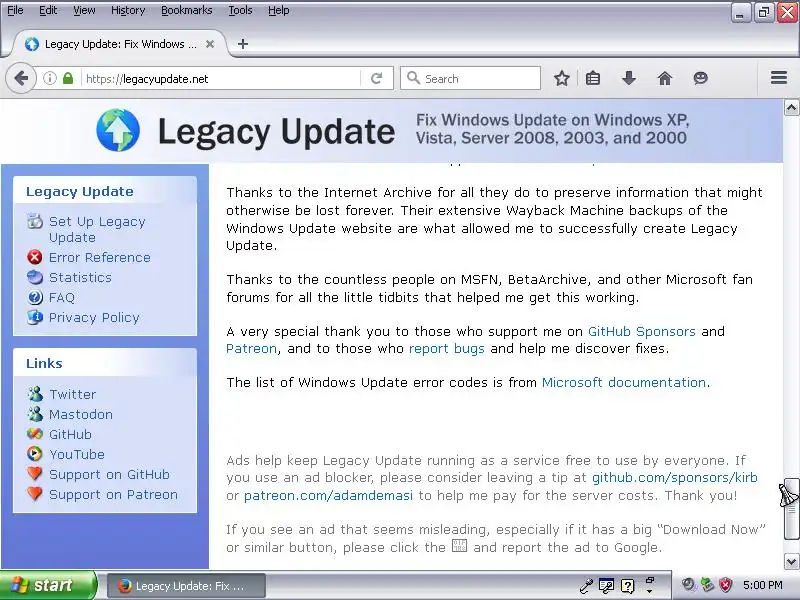The image size is (800, 600).
Task: Follow the GitHub Sponsors link in the text
Action: tap(641, 332)
